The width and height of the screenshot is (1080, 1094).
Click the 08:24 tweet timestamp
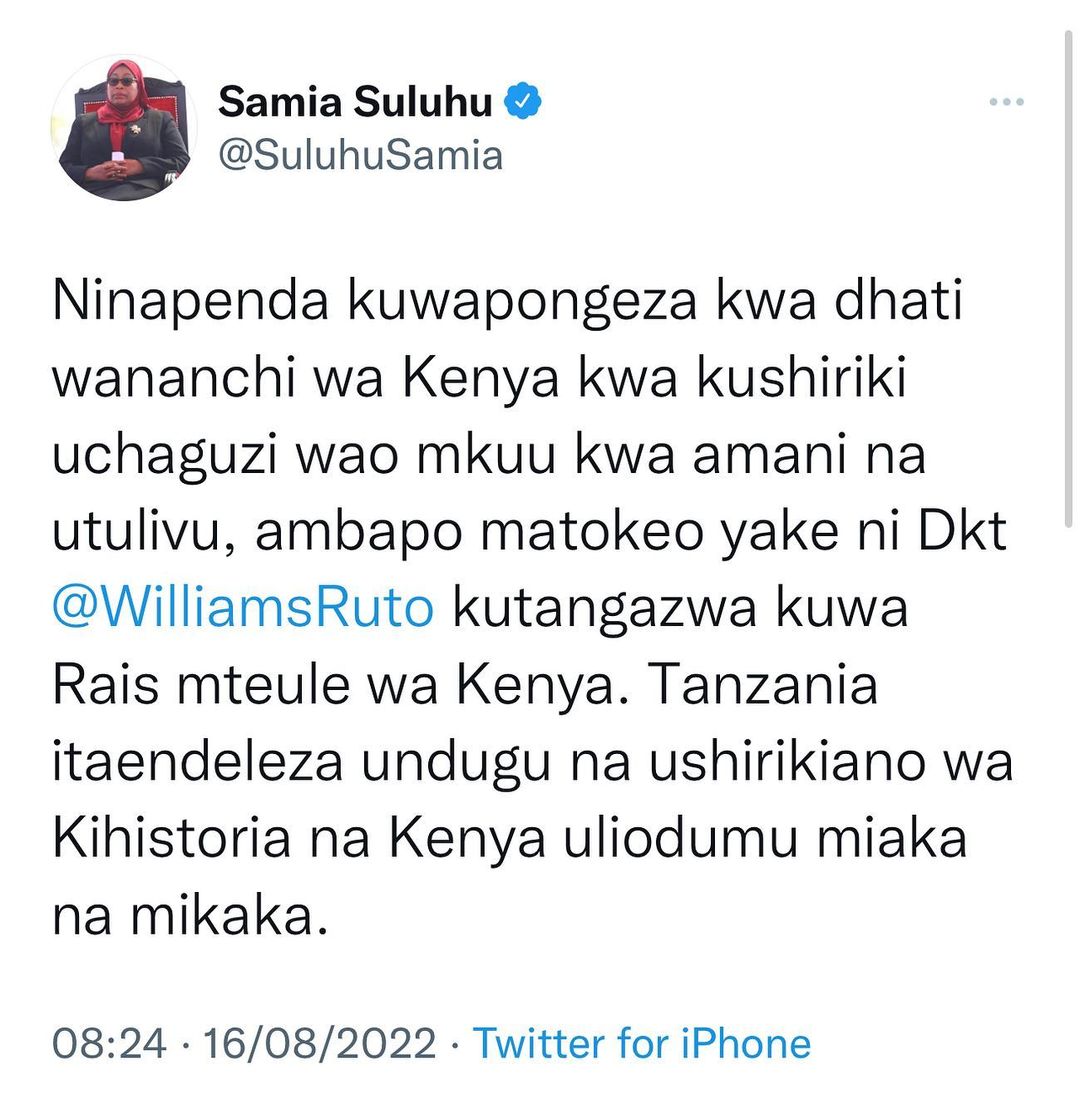(110, 1044)
